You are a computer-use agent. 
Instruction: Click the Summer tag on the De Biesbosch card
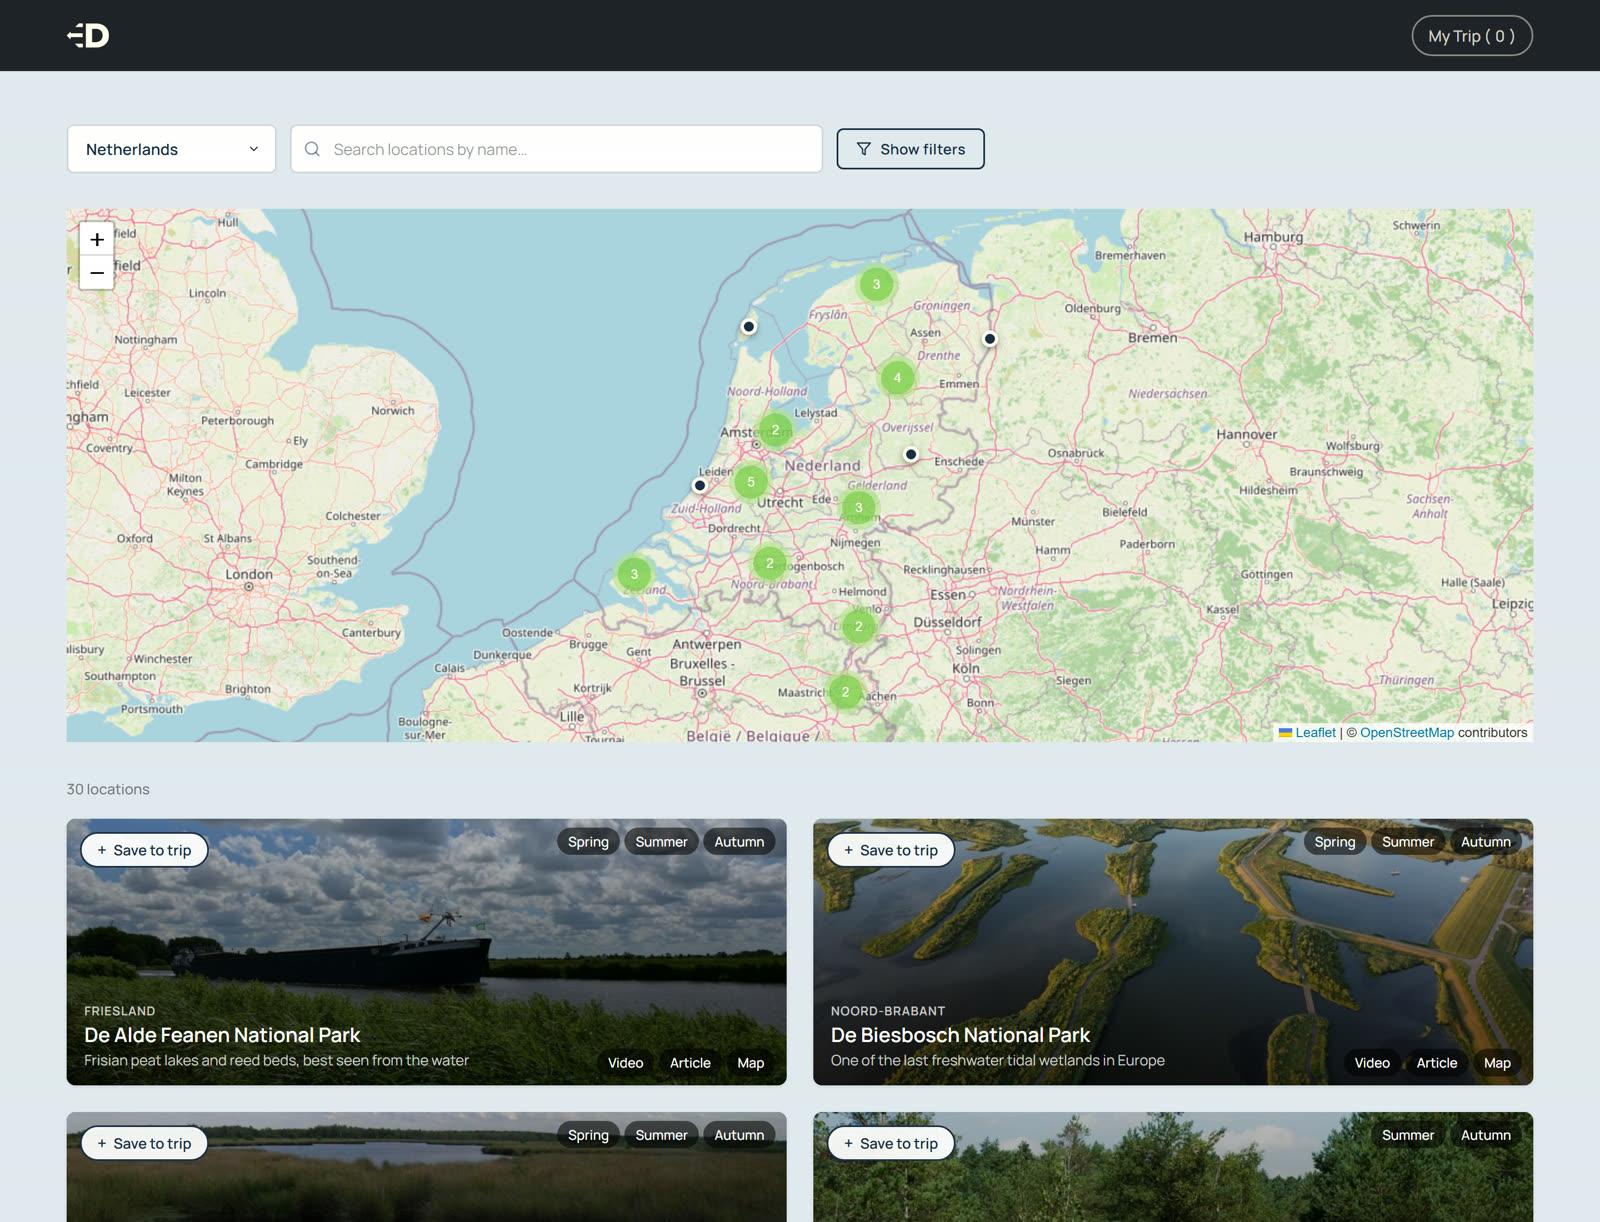1408,842
